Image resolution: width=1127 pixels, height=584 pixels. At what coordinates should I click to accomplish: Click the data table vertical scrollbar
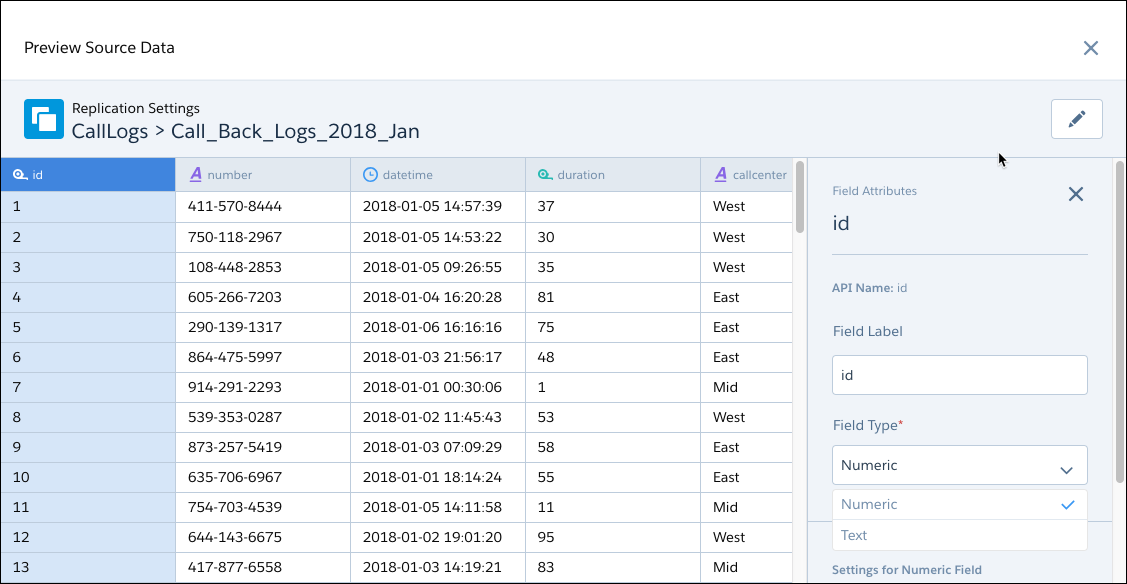pos(799,197)
